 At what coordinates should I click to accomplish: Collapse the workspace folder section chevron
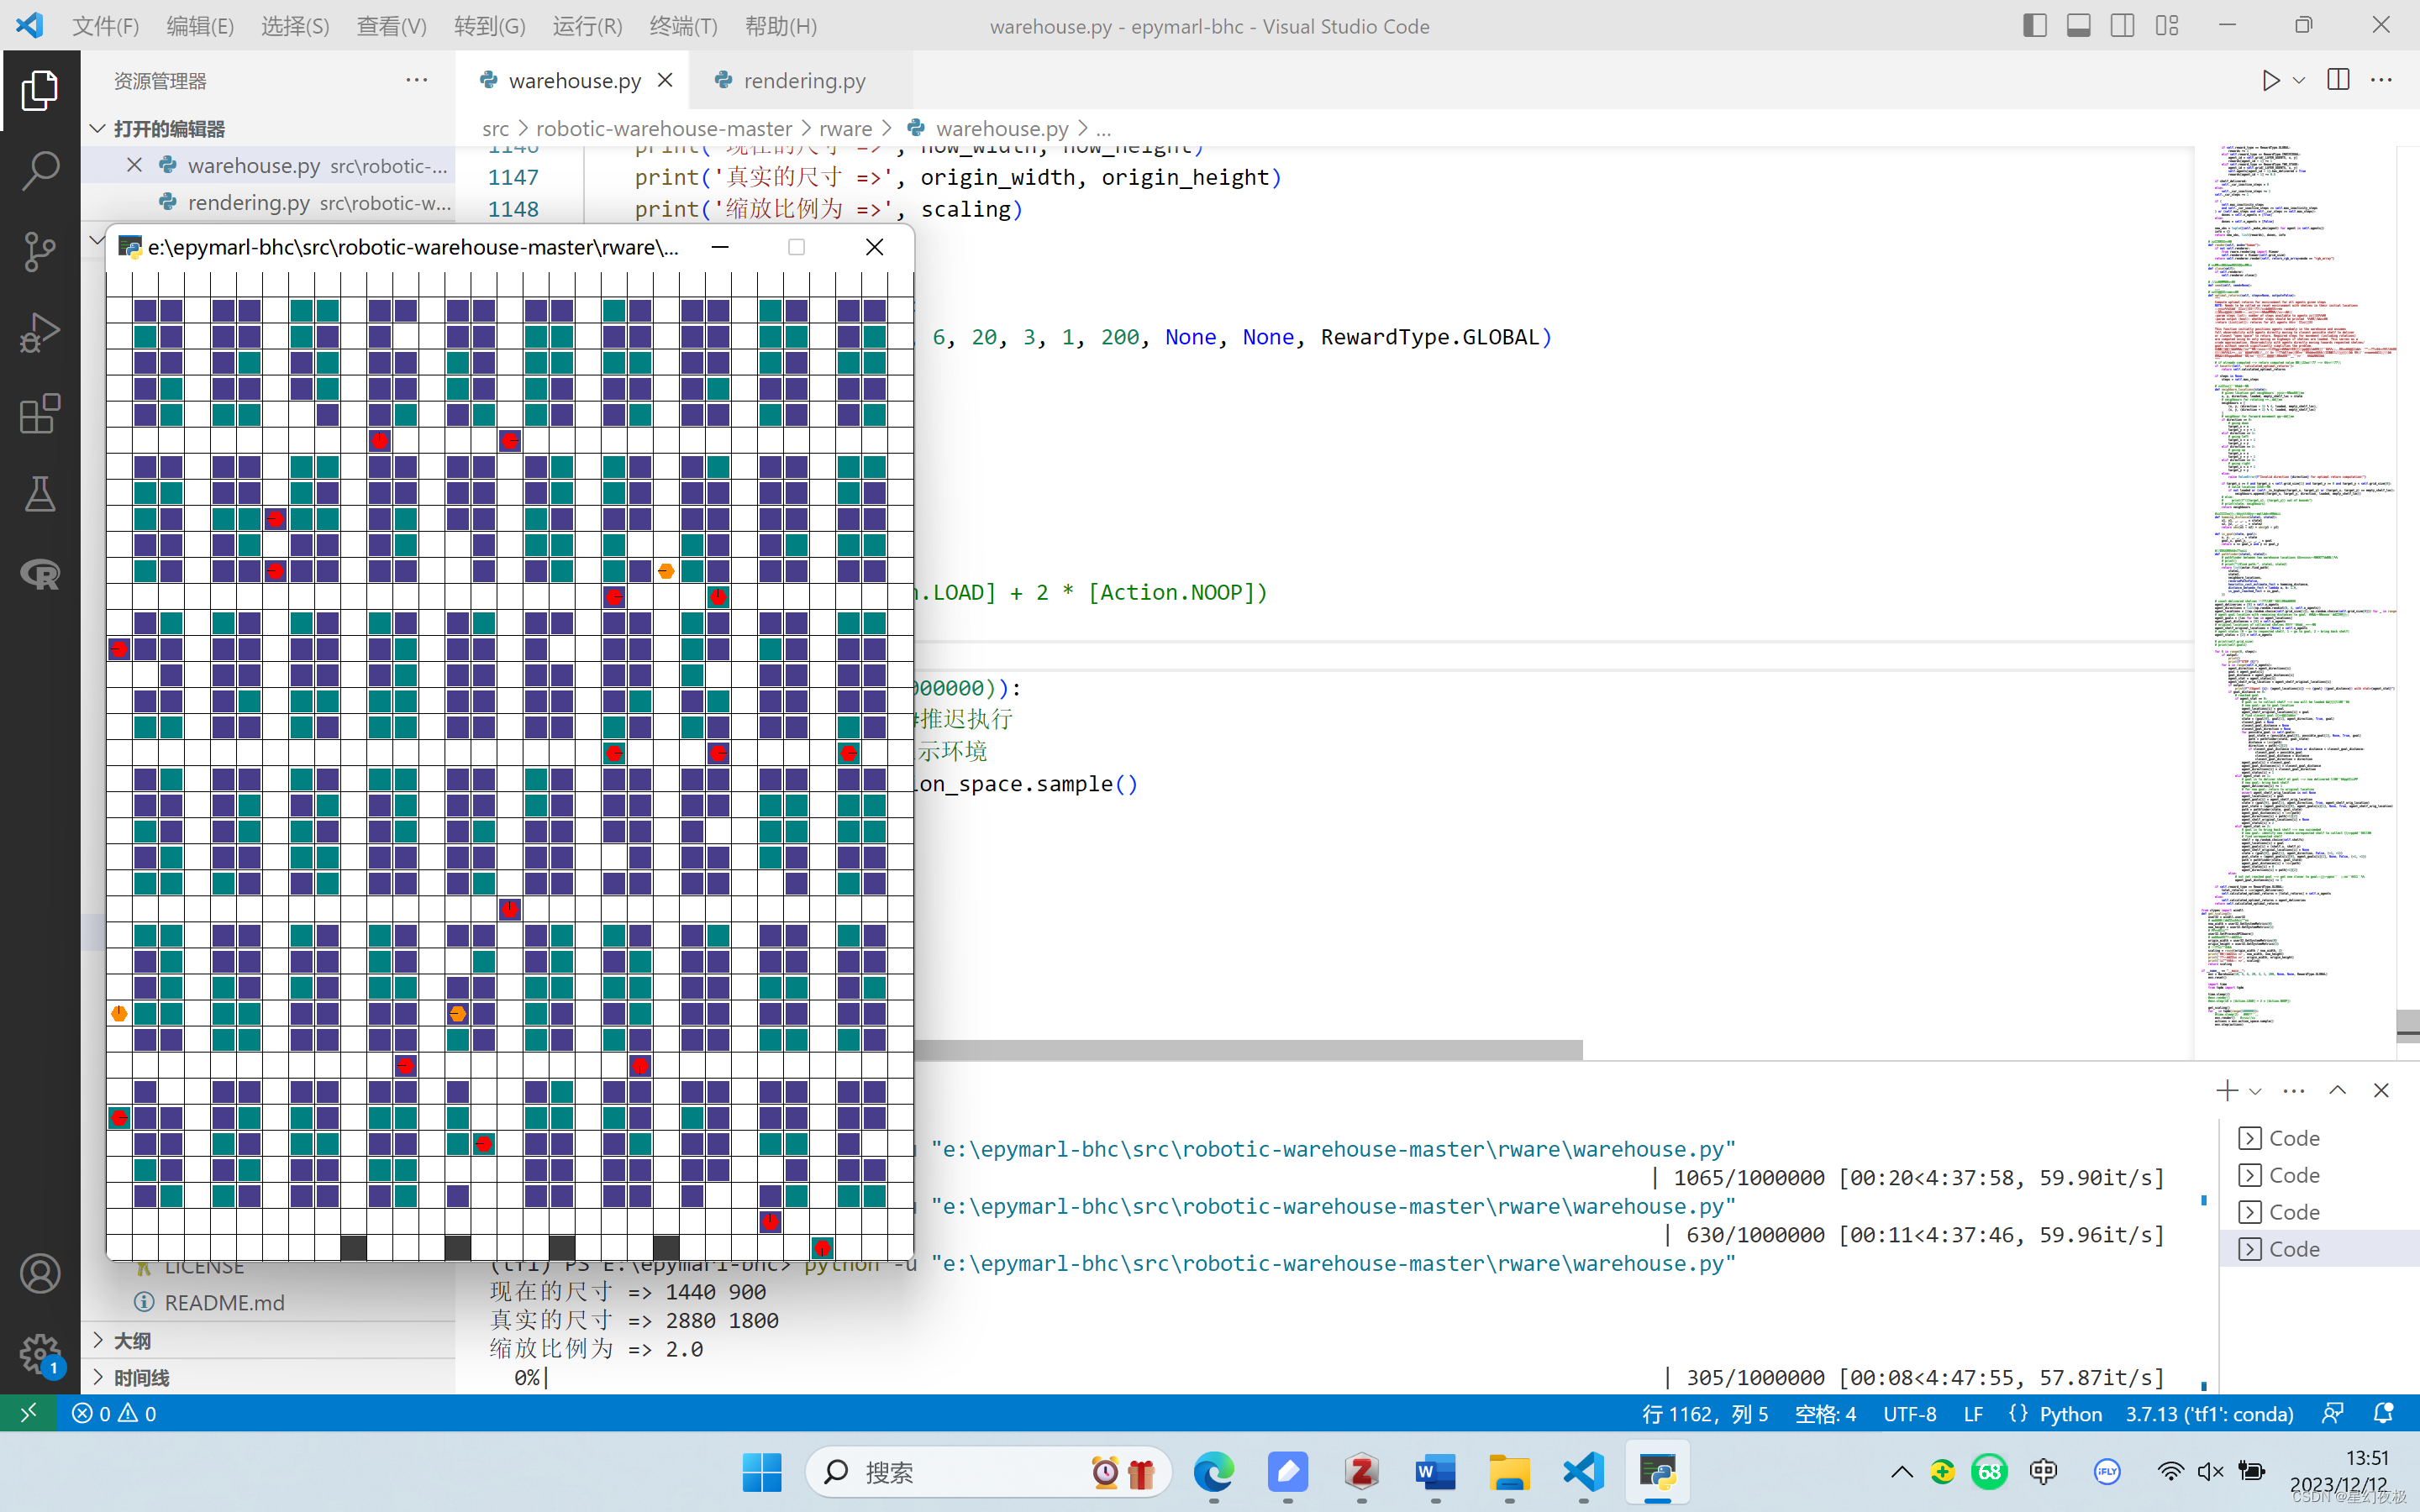click(96, 240)
